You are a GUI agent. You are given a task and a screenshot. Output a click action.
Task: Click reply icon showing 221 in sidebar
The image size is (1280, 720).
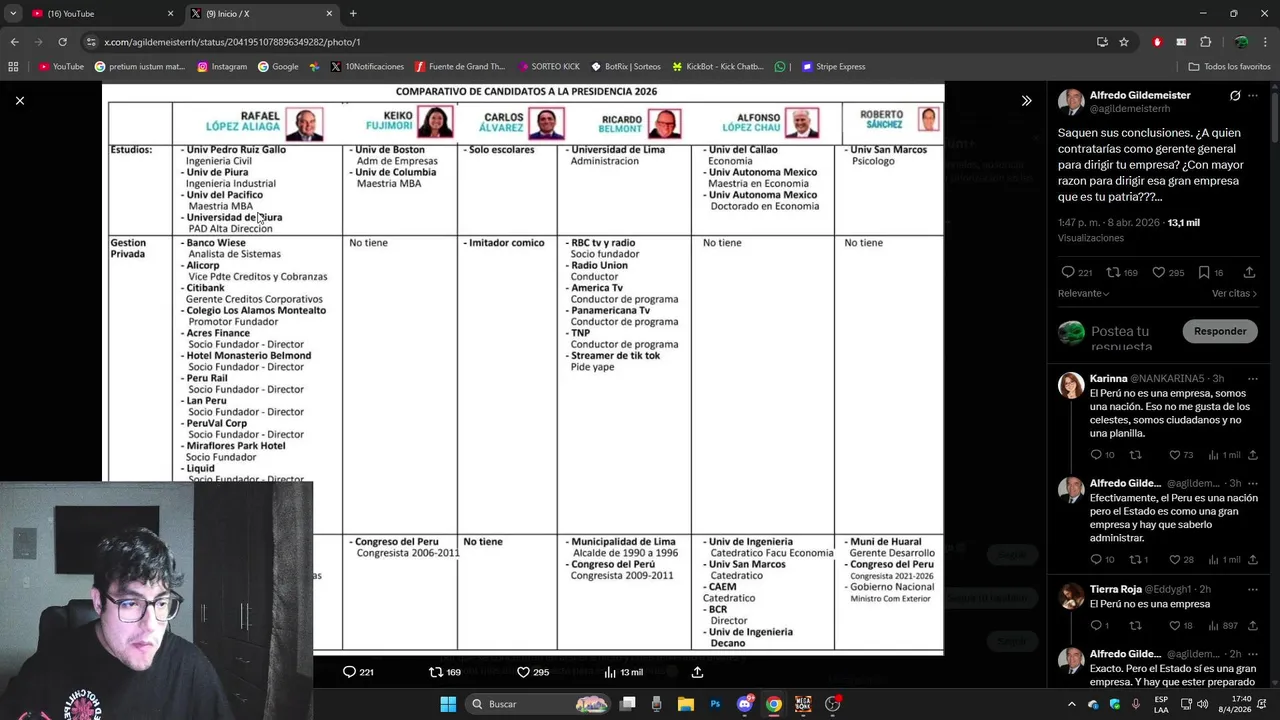[x=1077, y=272]
